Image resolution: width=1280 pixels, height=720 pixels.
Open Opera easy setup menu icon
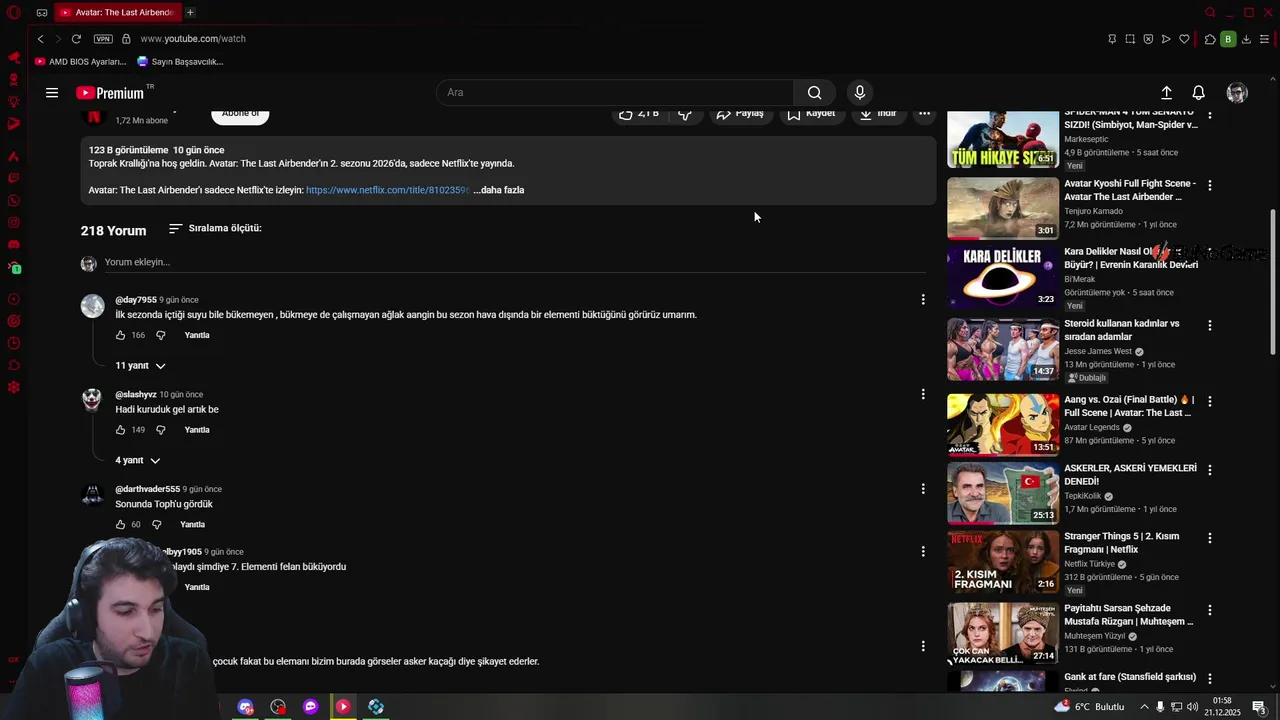pyautogui.click(x=1264, y=39)
